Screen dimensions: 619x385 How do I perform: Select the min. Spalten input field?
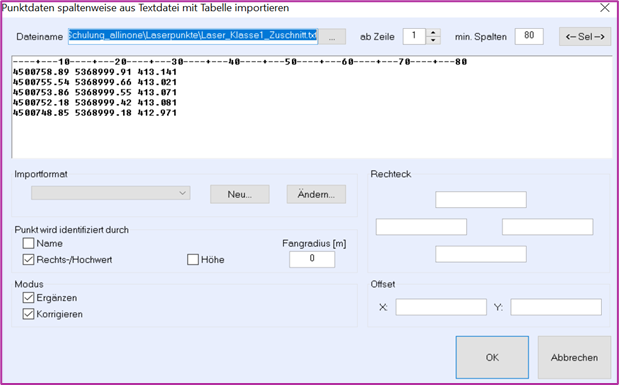[x=529, y=36]
